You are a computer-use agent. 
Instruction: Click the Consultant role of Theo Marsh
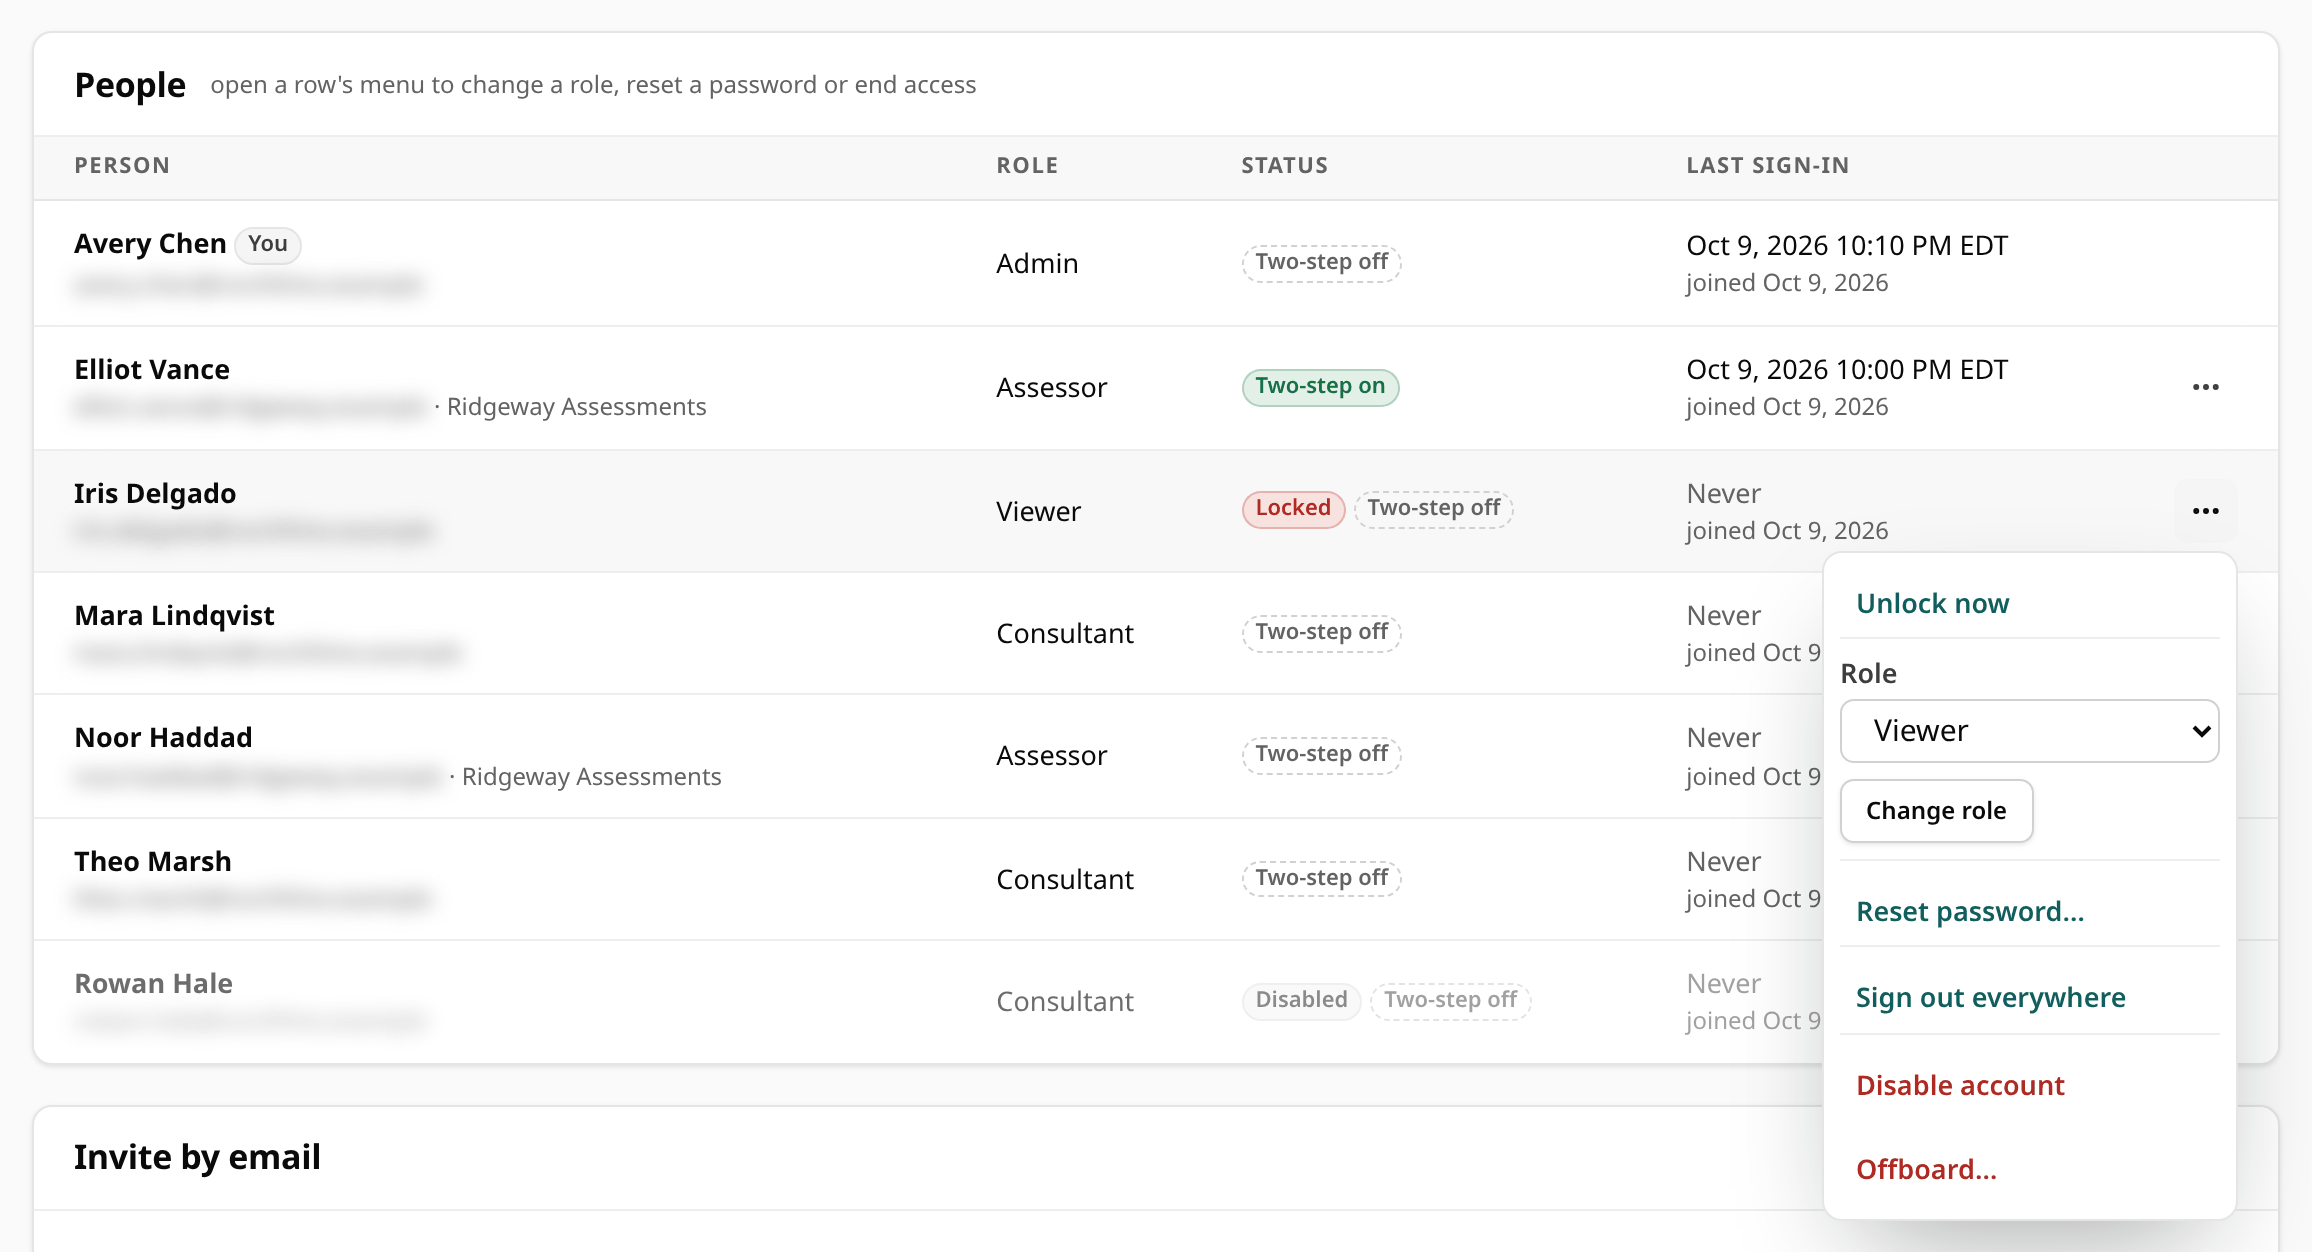(1065, 879)
